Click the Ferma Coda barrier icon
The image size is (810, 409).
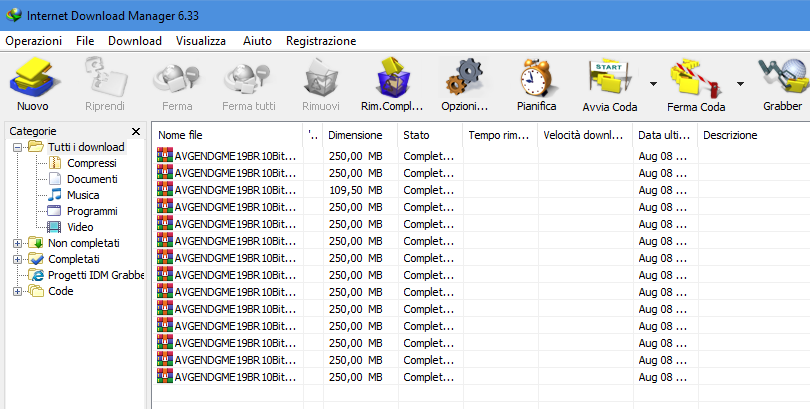coord(695,80)
